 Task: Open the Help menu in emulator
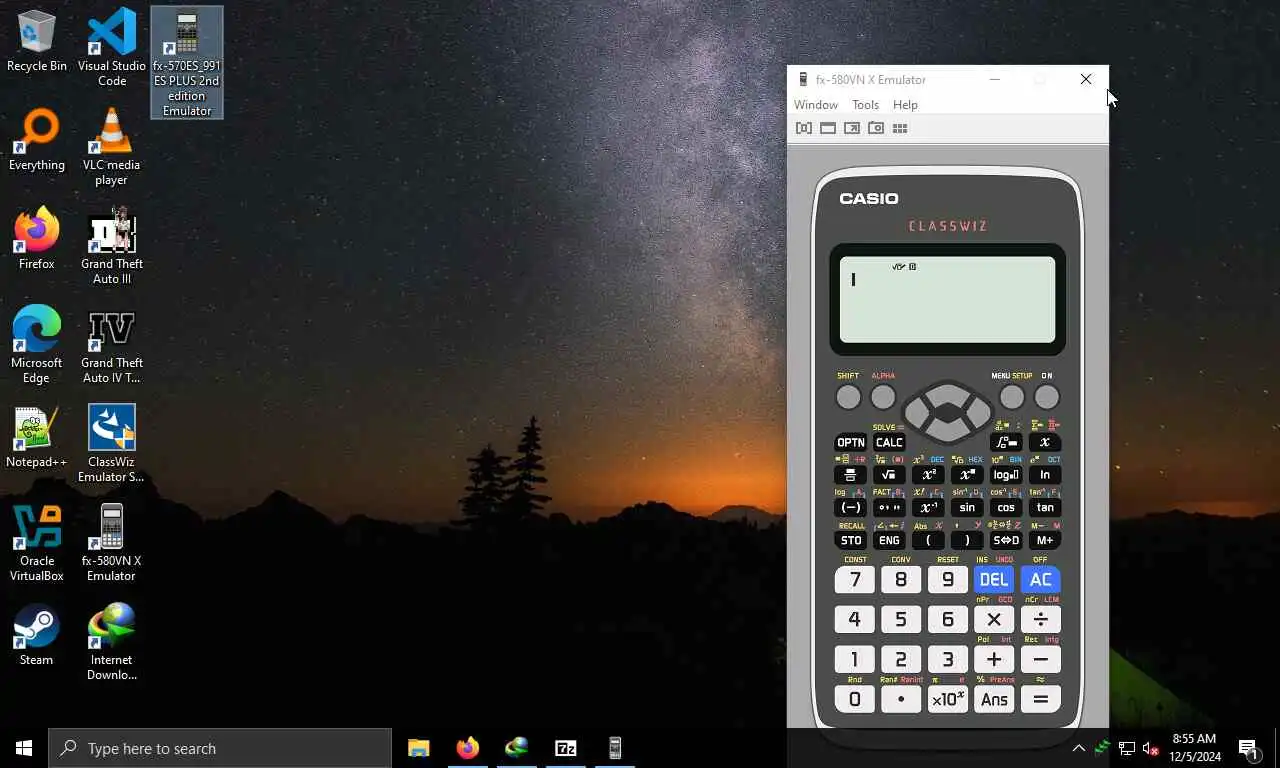[x=905, y=105]
